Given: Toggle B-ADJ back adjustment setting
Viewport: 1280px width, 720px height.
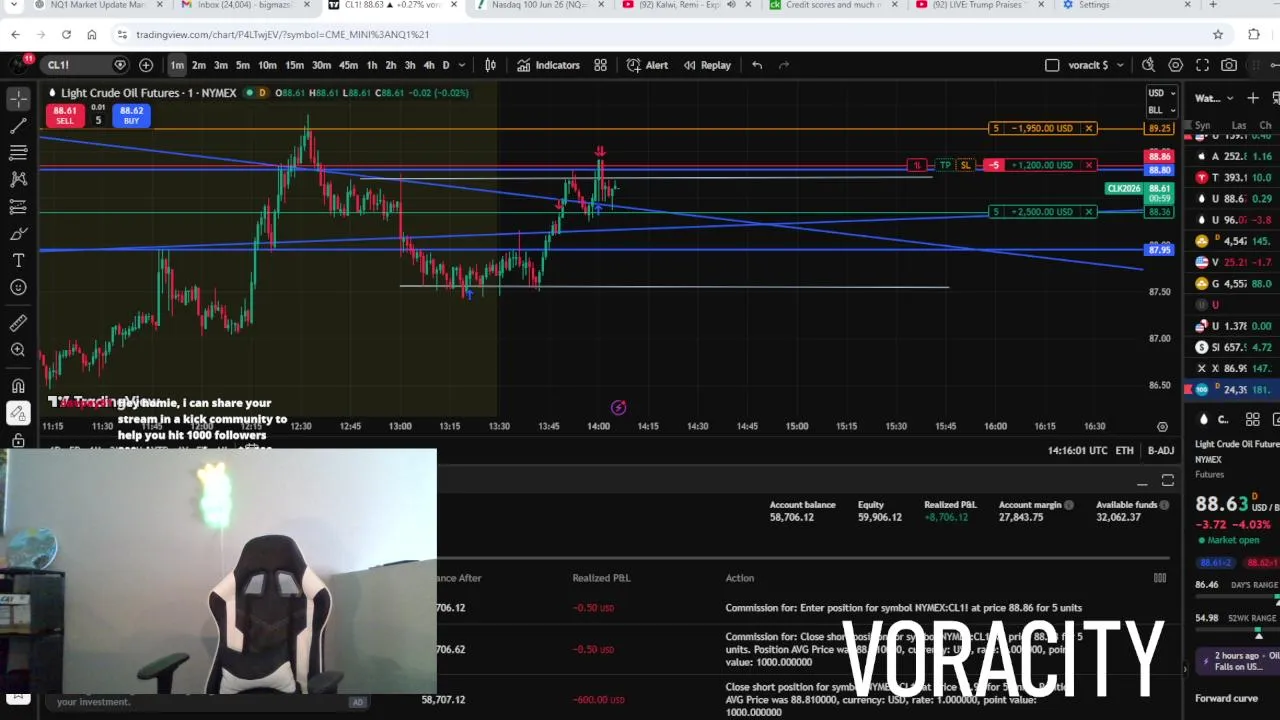Looking at the screenshot, I should tap(1161, 451).
